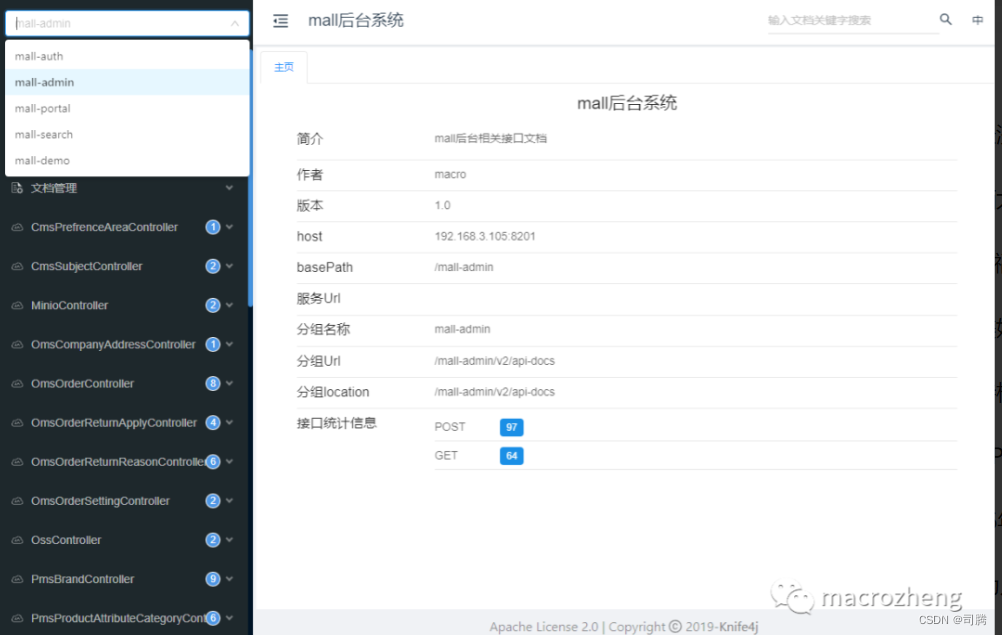Image resolution: width=1002 pixels, height=635 pixels.
Task: Toggle interface language with the 中 icon
Action: coord(977,18)
